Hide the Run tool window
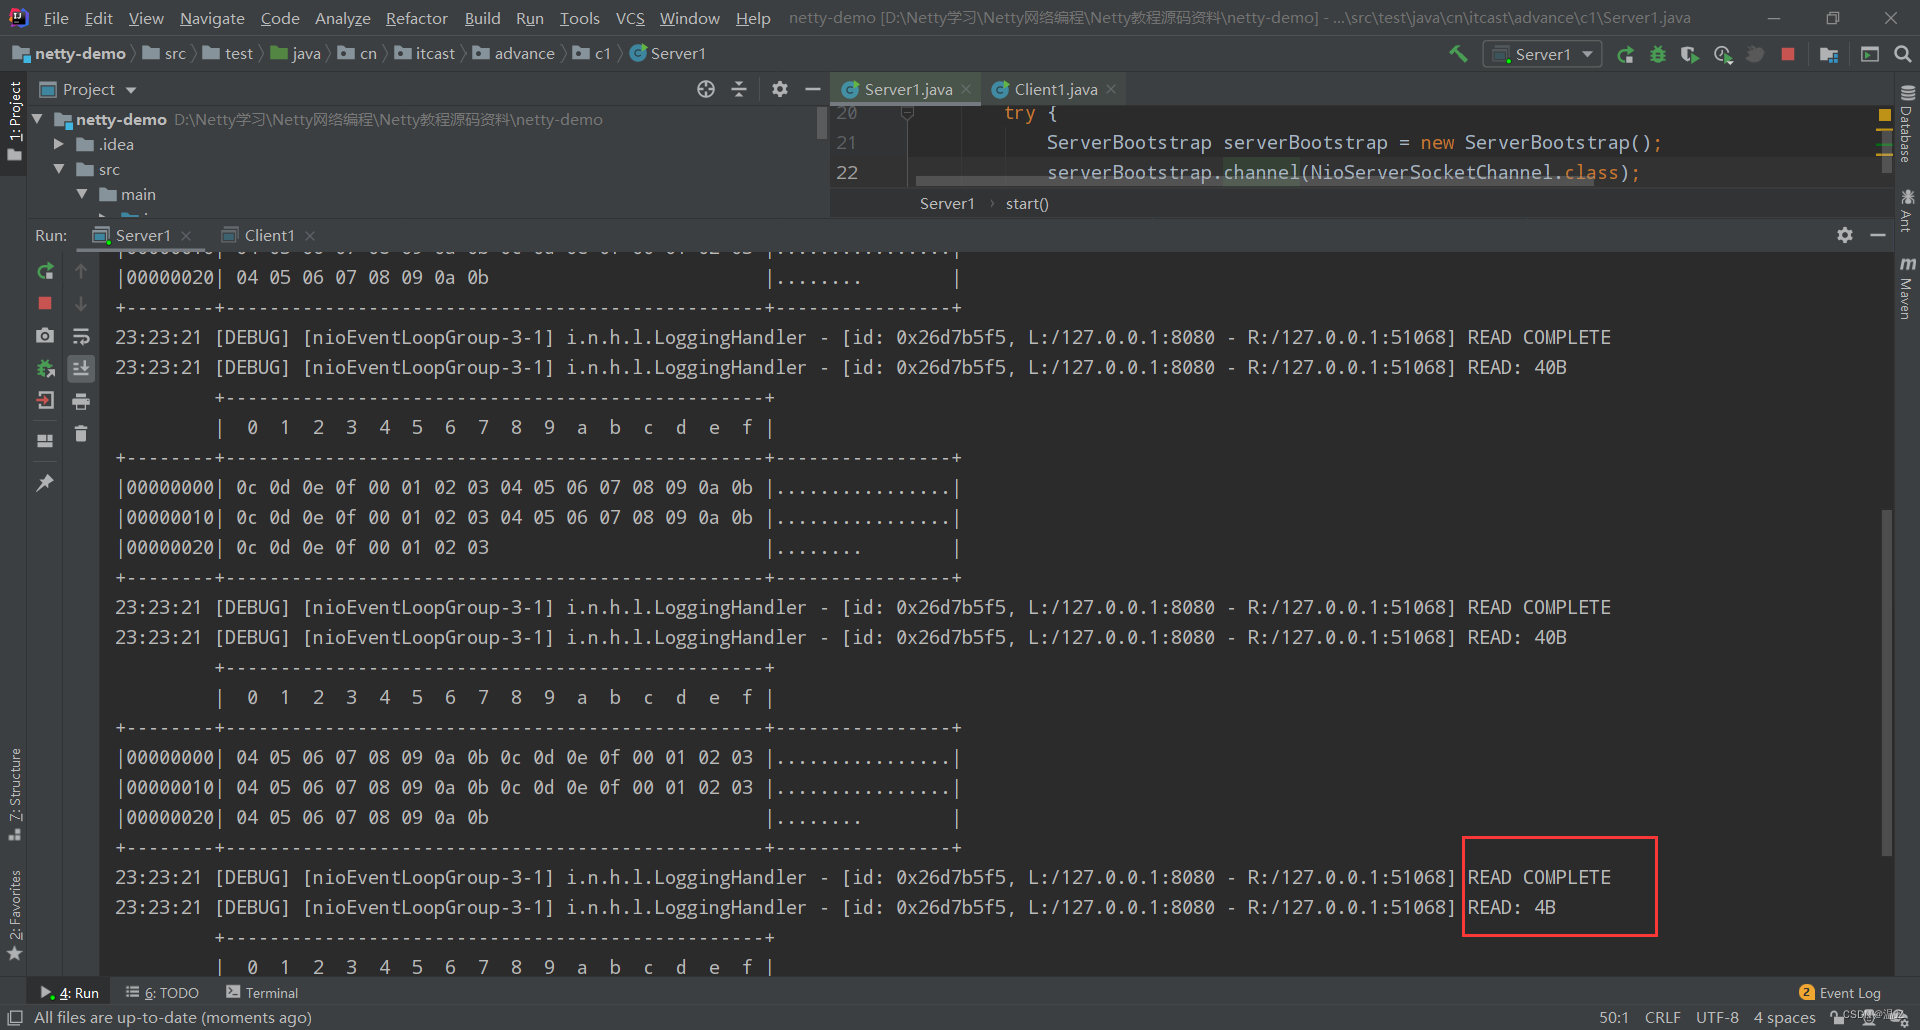Viewport: 1920px width, 1030px height. click(1878, 235)
